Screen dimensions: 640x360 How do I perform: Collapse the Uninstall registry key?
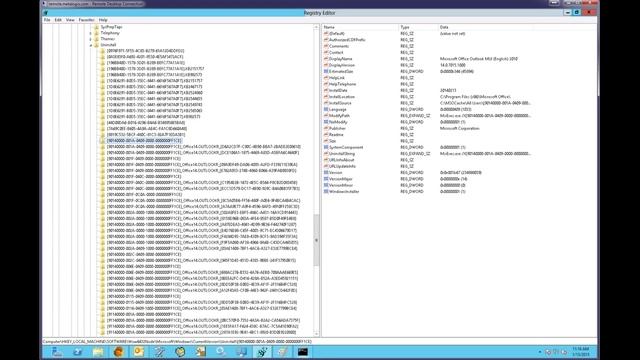pos(91,45)
